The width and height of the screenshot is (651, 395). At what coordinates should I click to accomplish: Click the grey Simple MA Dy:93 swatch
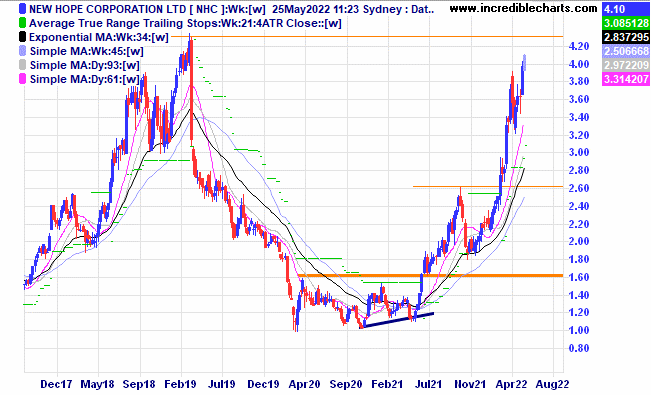pos(22,65)
